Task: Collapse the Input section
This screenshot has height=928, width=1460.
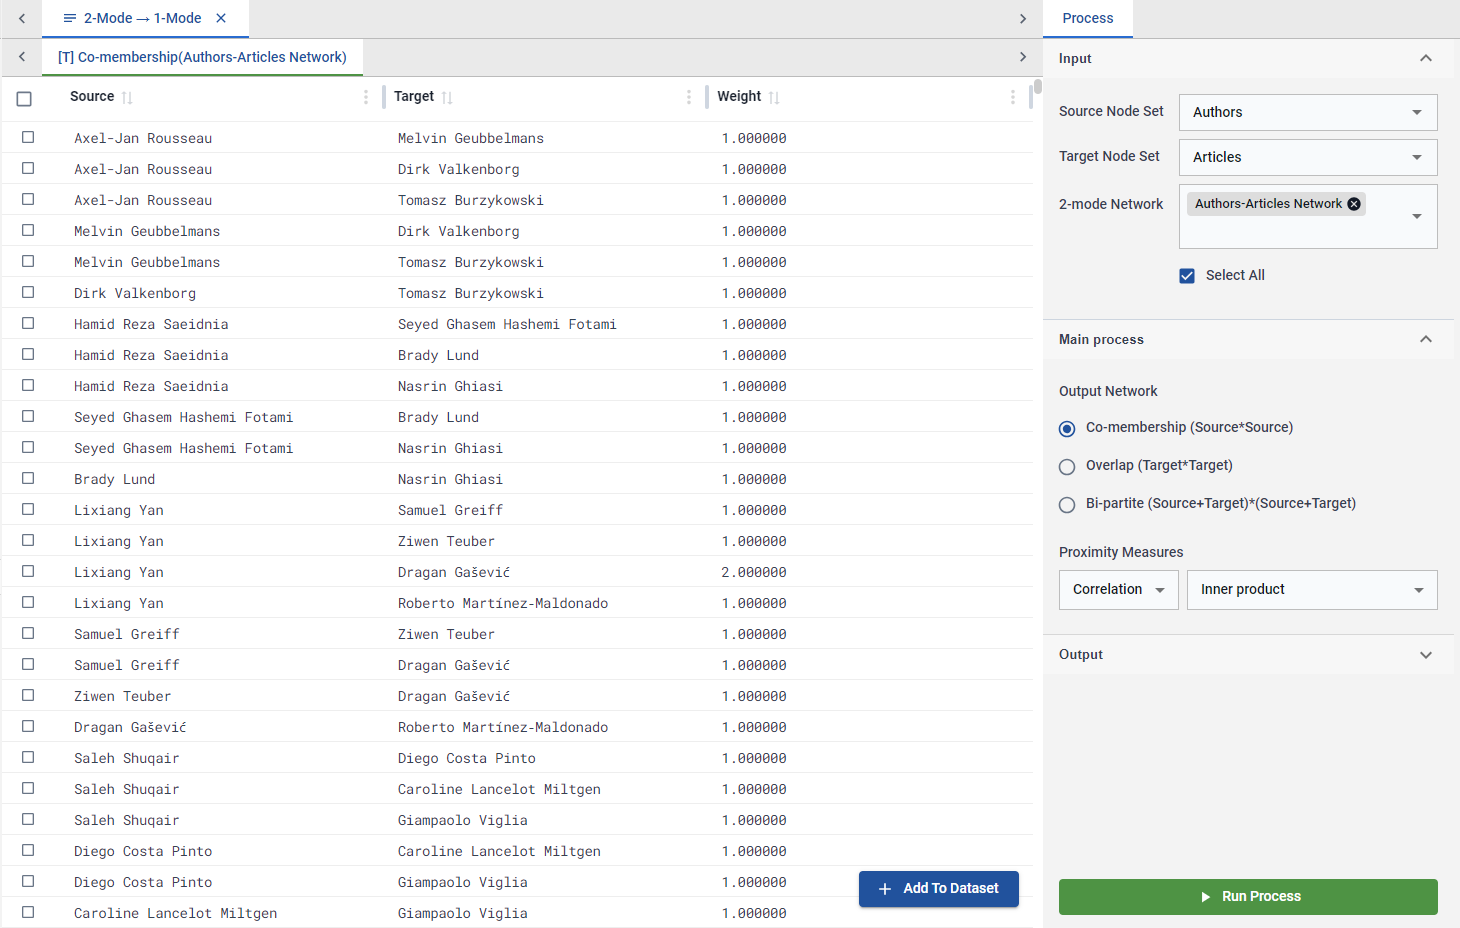Action: pos(1426,58)
